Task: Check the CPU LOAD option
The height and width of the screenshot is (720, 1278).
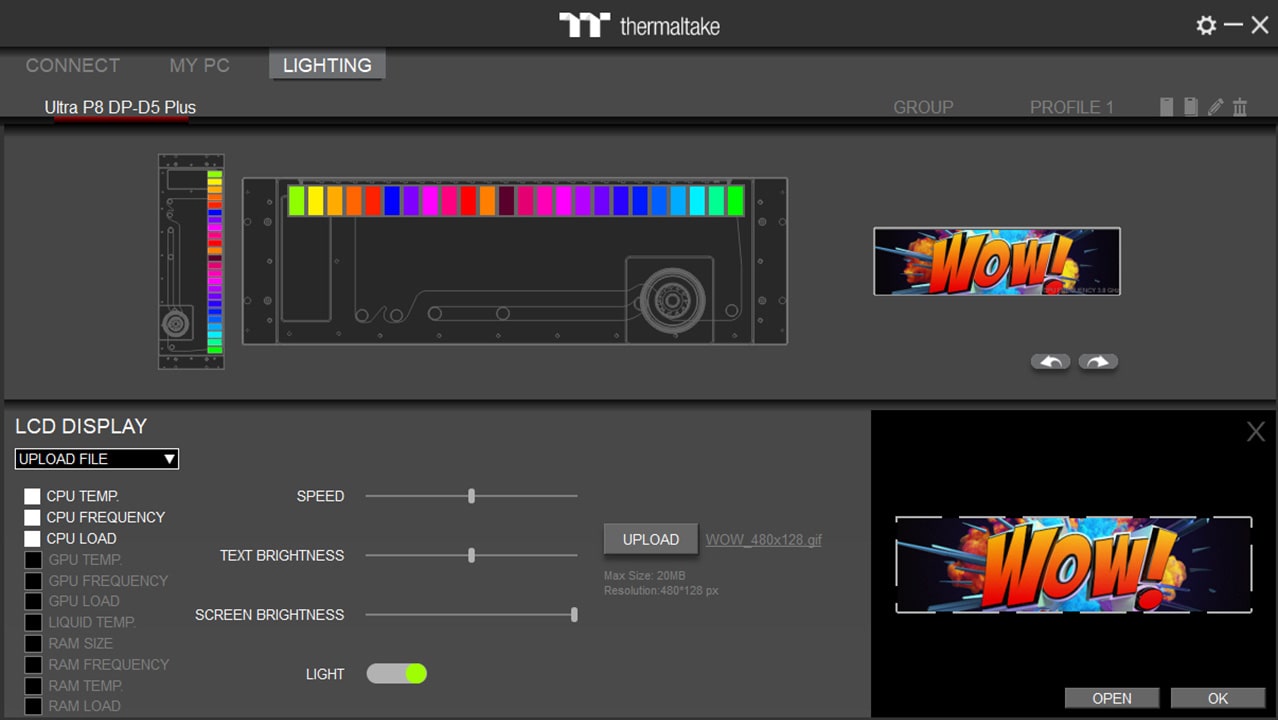Action: (33, 538)
